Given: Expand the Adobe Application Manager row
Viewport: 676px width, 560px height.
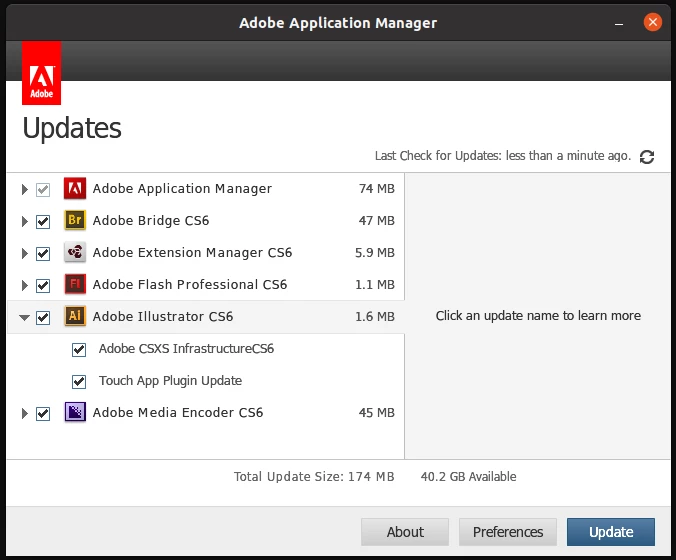Looking at the screenshot, I should [25, 189].
